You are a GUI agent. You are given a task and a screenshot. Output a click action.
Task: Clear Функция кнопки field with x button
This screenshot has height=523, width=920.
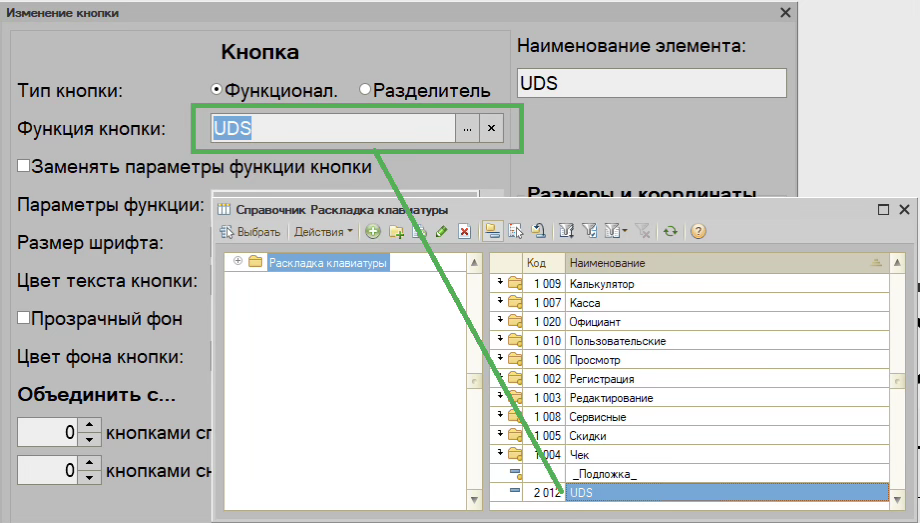[491, 129]
